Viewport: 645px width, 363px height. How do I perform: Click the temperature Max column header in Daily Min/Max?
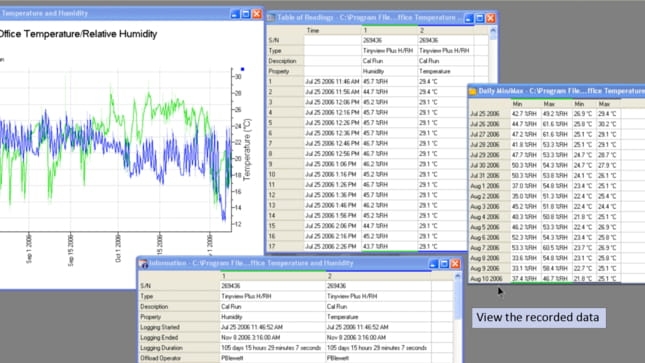tap(607, 104)
